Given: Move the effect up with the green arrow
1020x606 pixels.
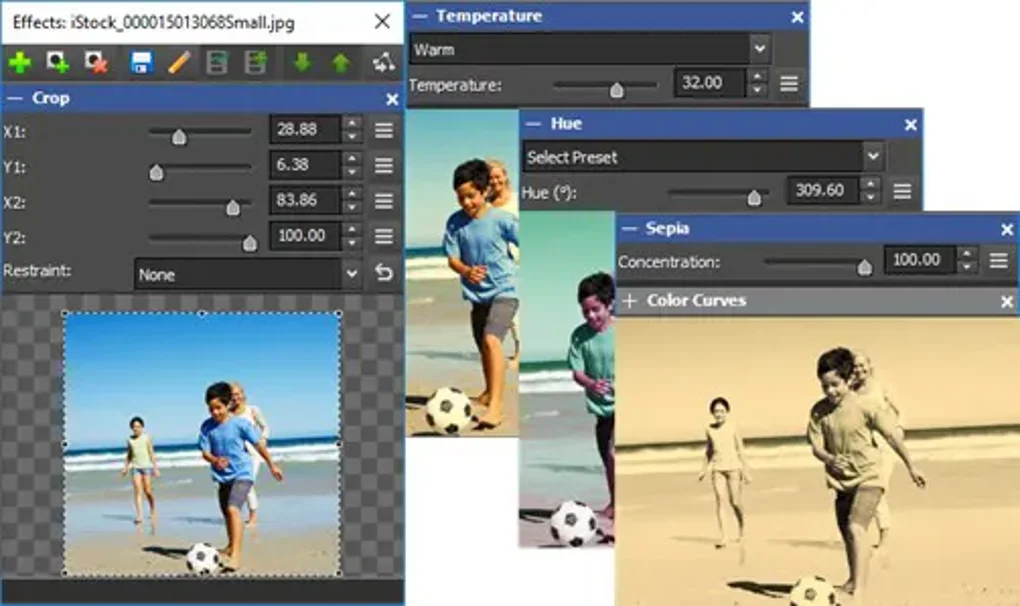Looking at the screenshot, I should pyautogui.click(x=341, y=62).
